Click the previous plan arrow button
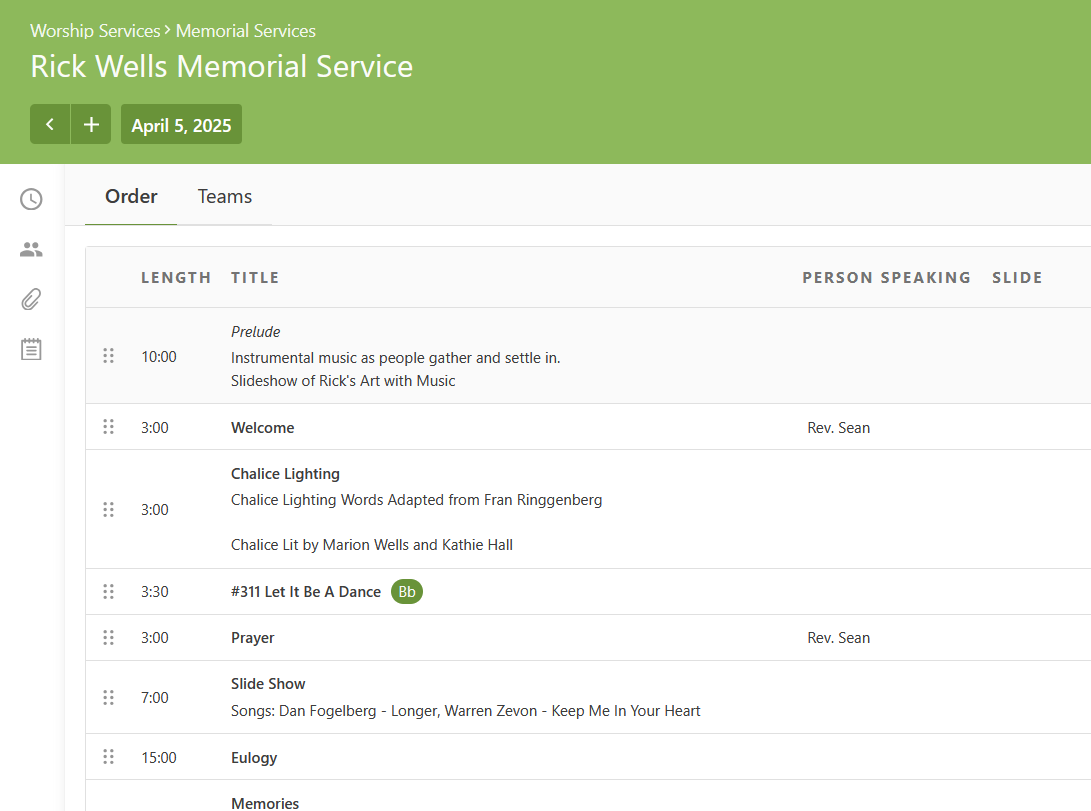This screenshot has height=811, width=1091. click(50, 125)
